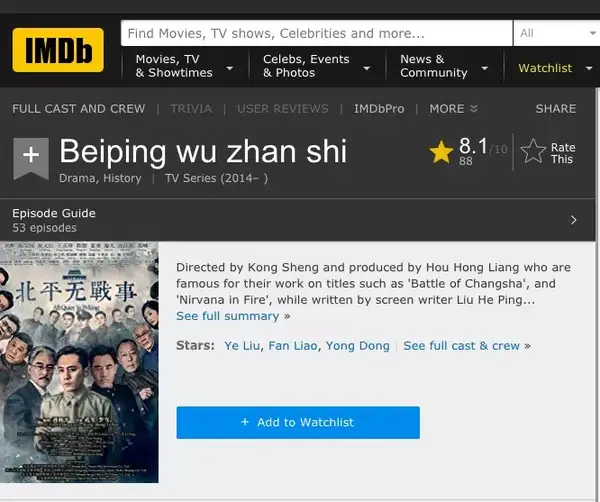The height and width of the screenshot is (502, 600).
Task: Open See full cast & crew link
Action: [x=462, y=346]
